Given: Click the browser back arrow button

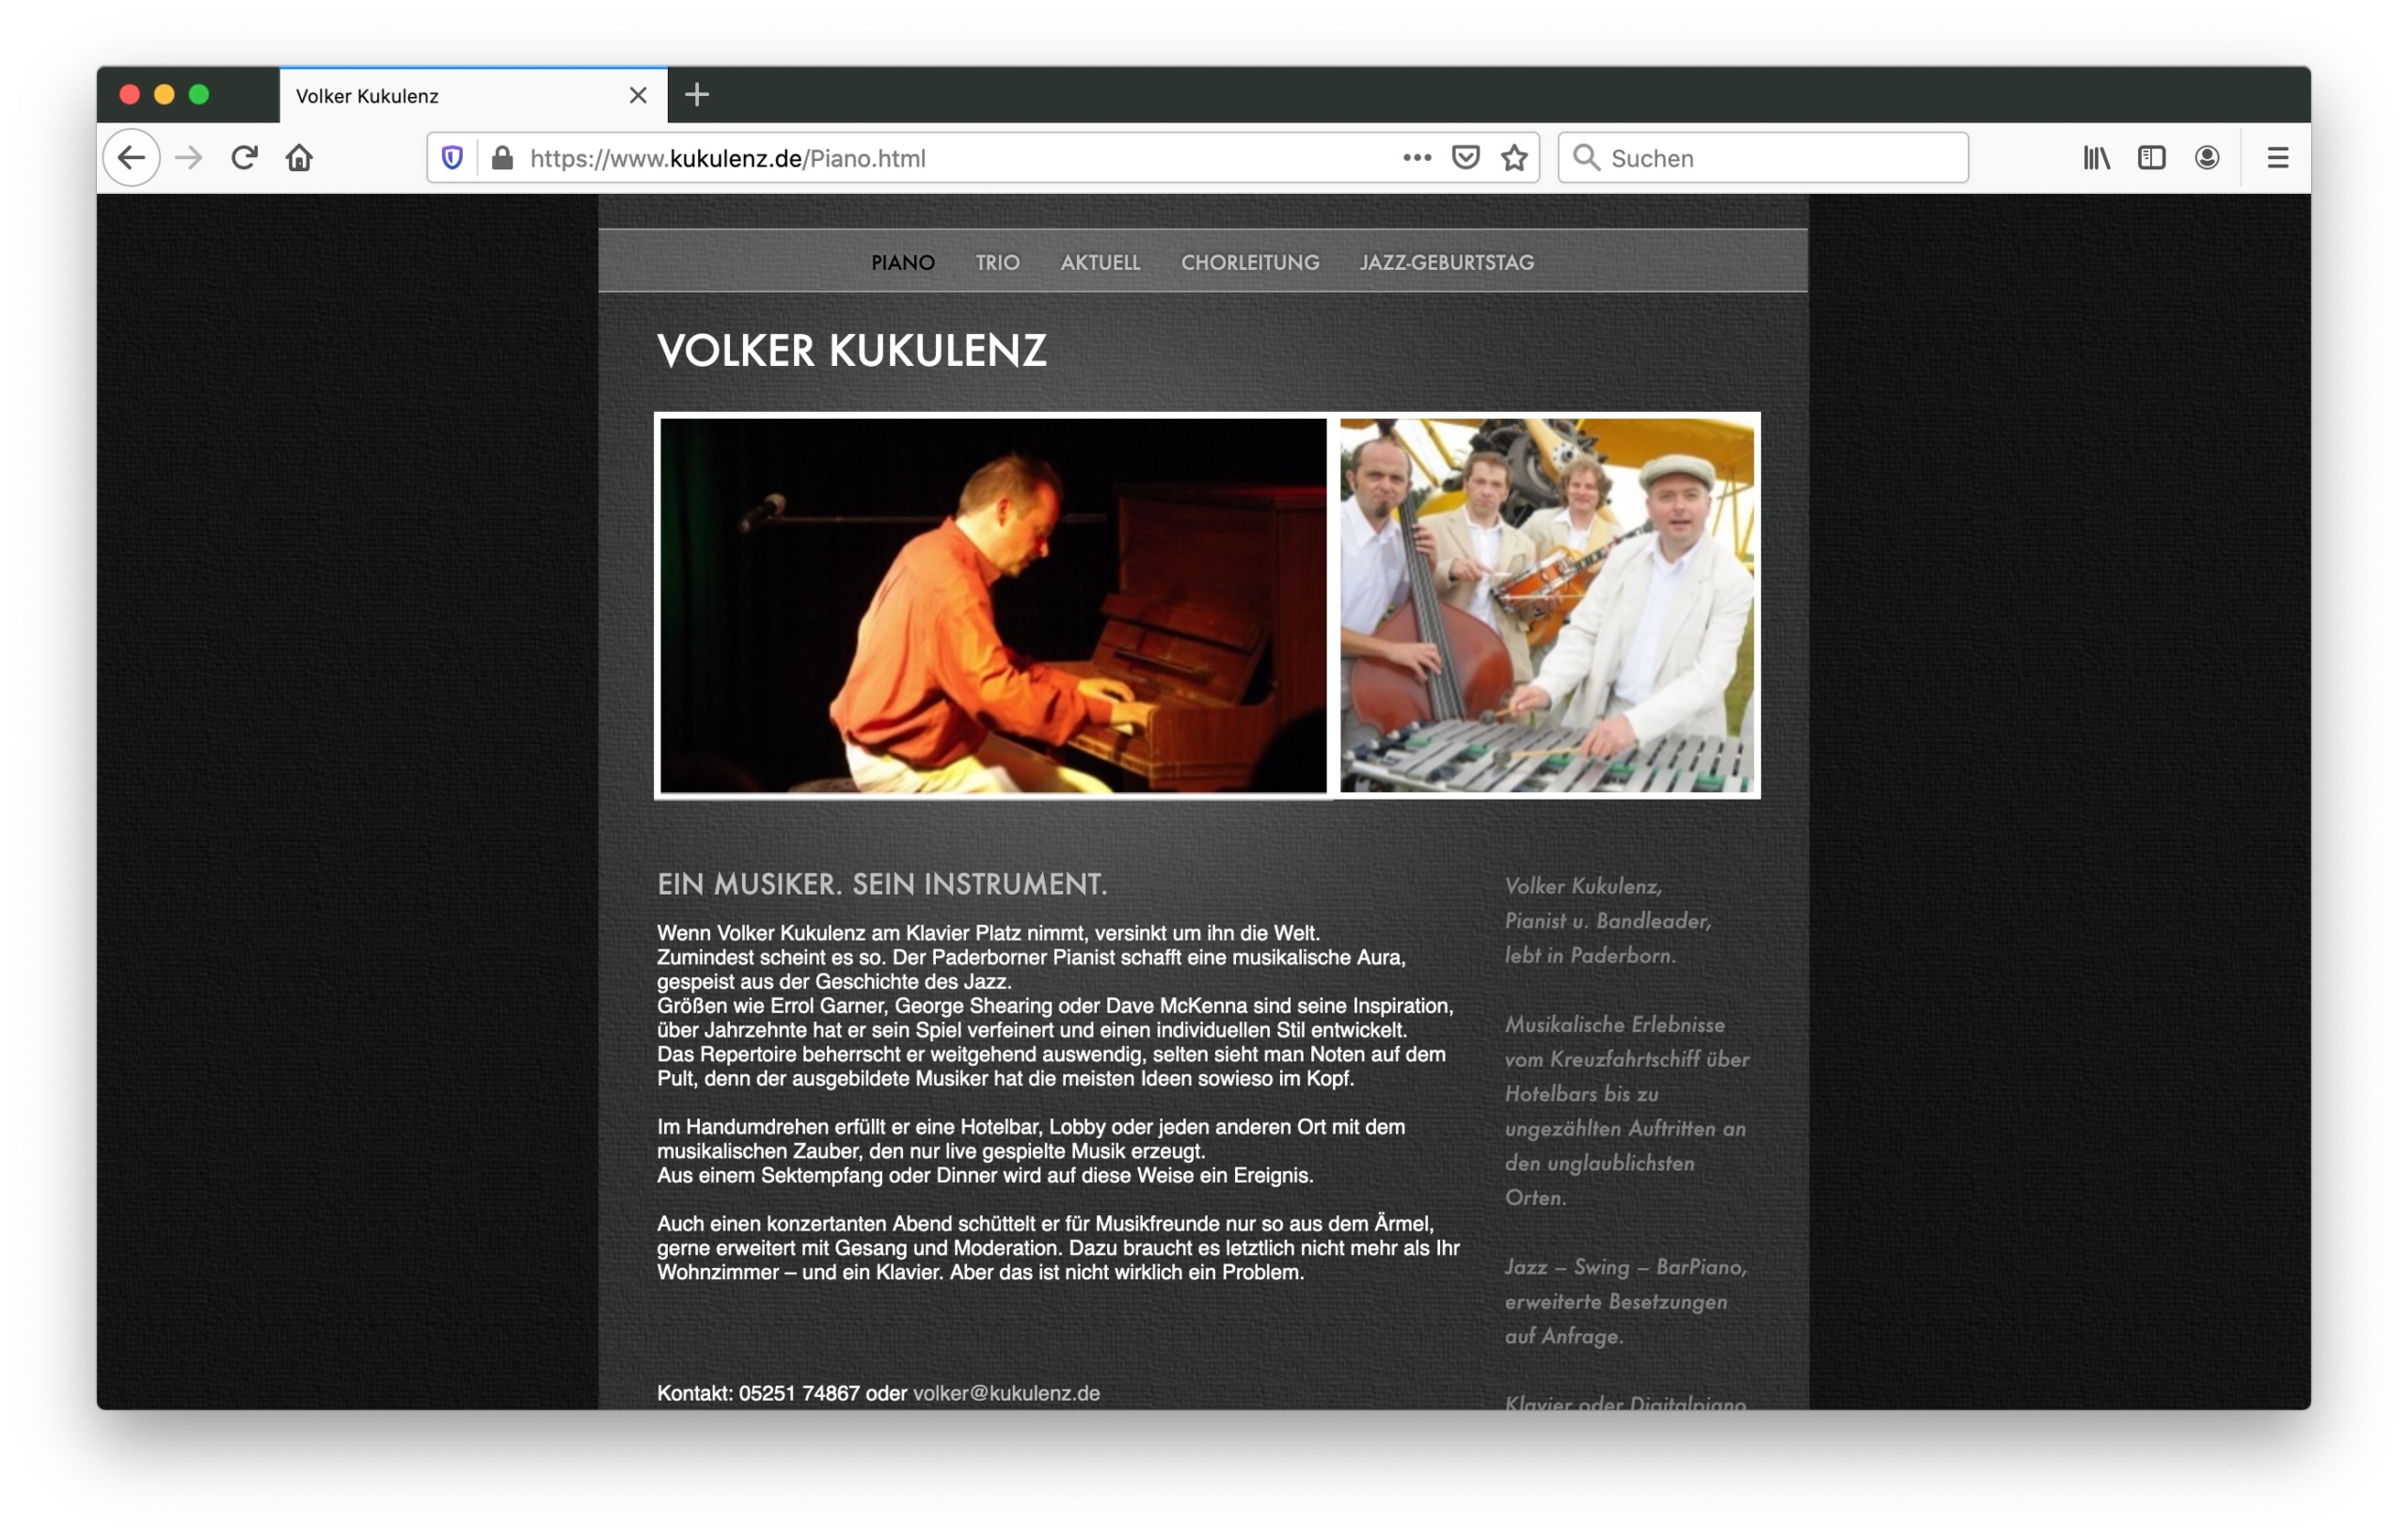Looking at the screenshot, I should point(131,158).
